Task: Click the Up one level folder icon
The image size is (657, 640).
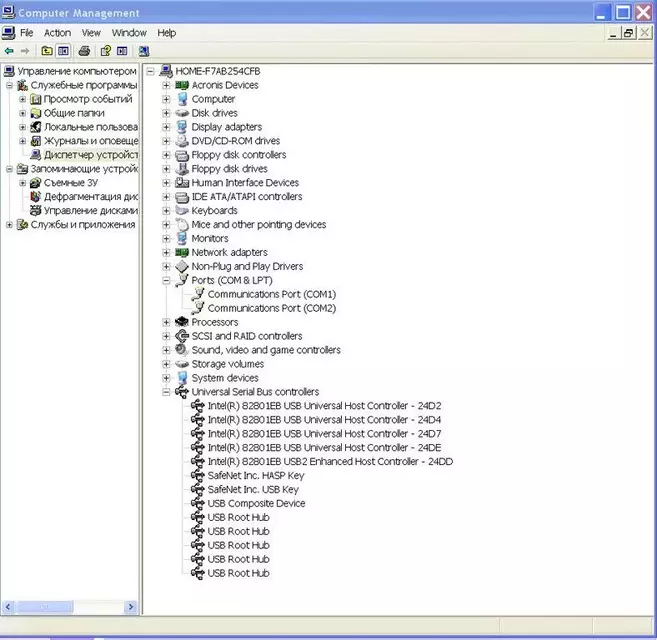Action: point(47,51)
